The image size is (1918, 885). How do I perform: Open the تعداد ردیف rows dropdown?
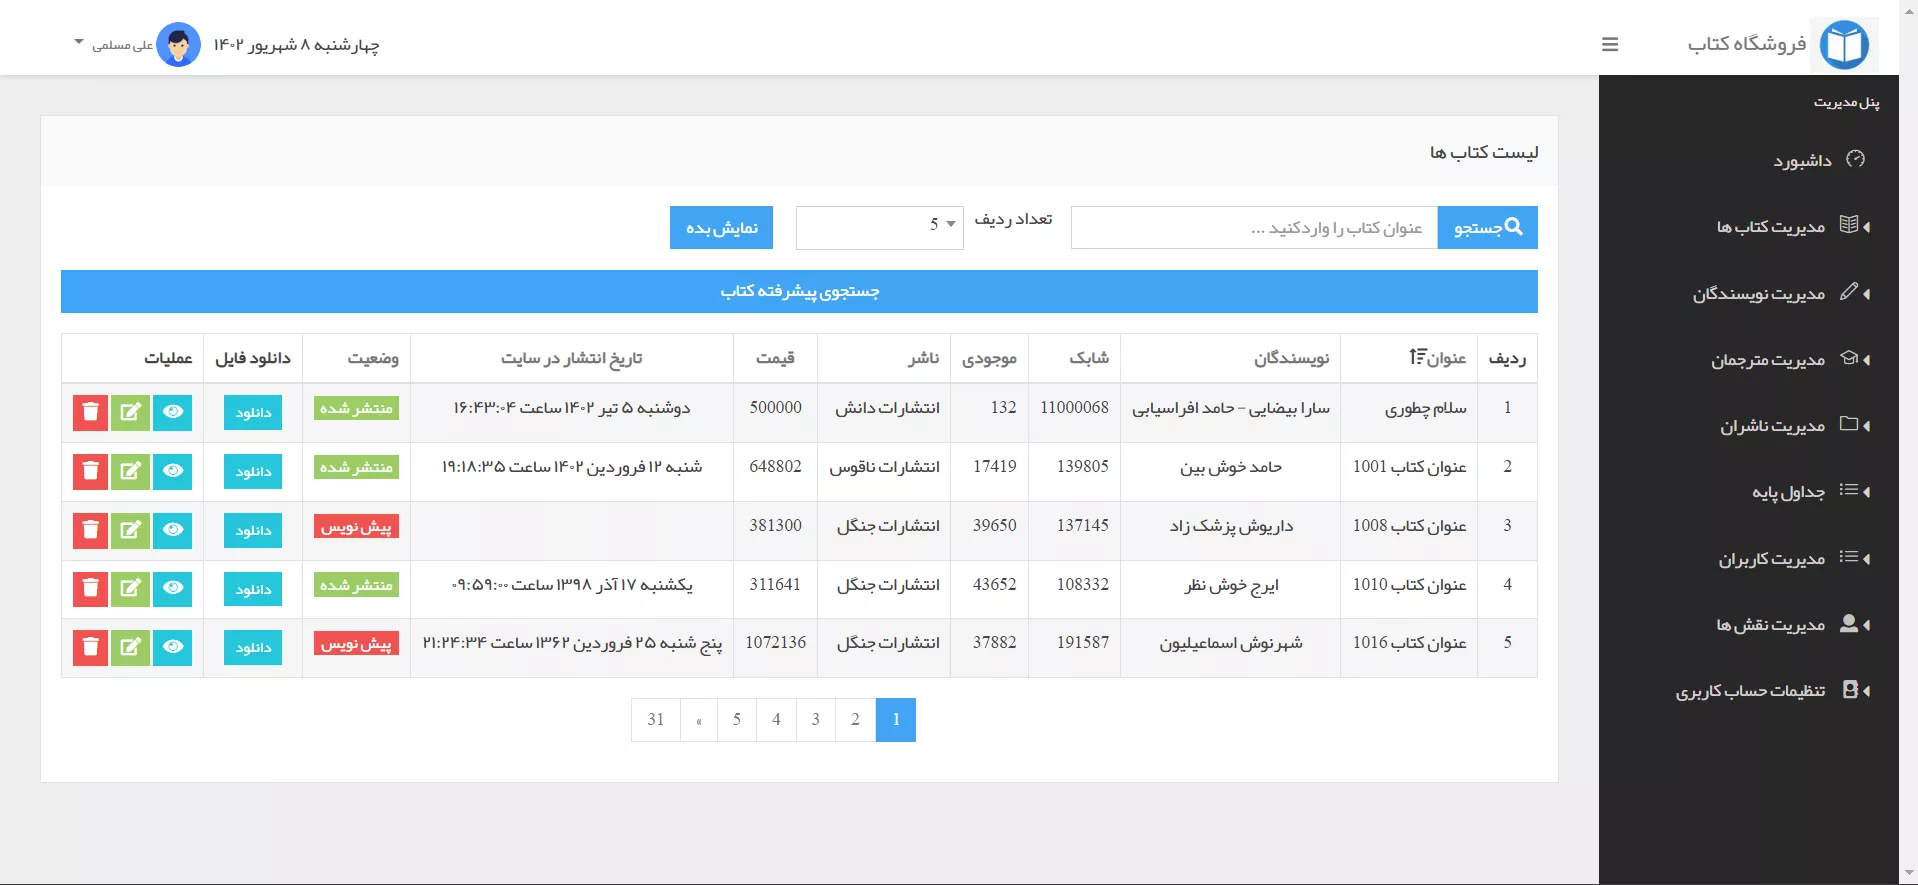[880, 228]
